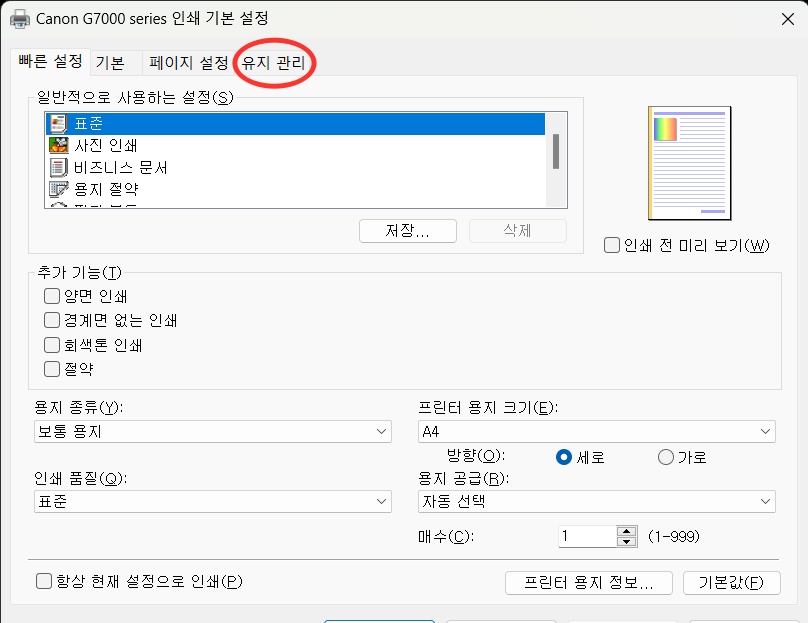This screenshot has width=808, height=623.
Task: Open 프린터 용지 정보... dialog
Action: click(x=588, y=583)
